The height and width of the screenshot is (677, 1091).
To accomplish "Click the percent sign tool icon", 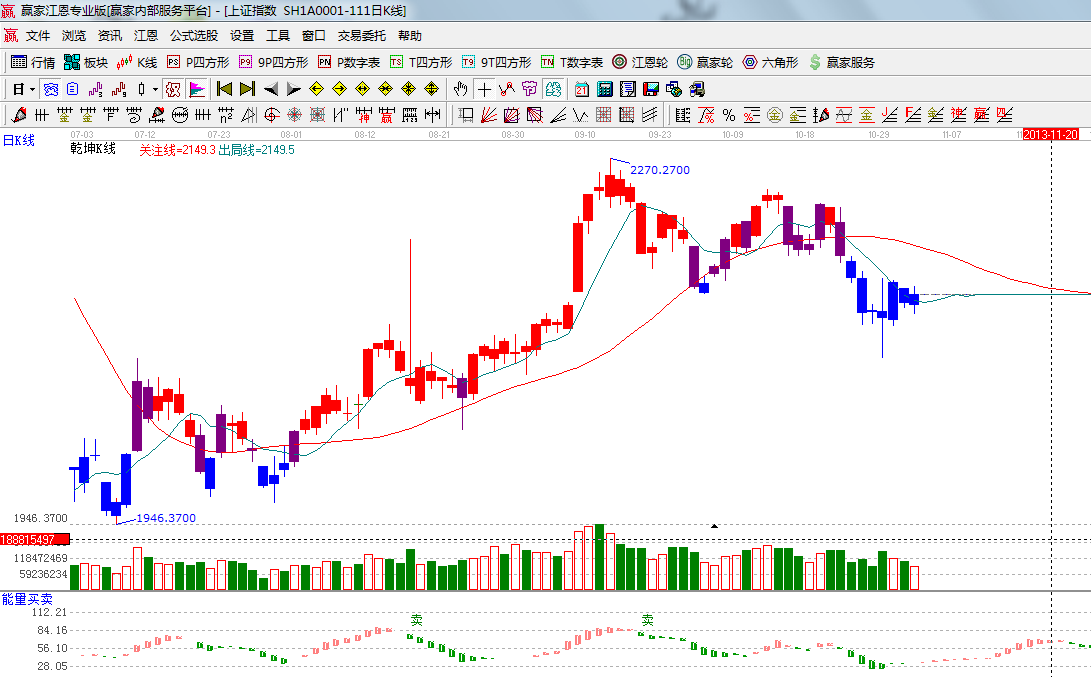I will click(x=729, y=115).
